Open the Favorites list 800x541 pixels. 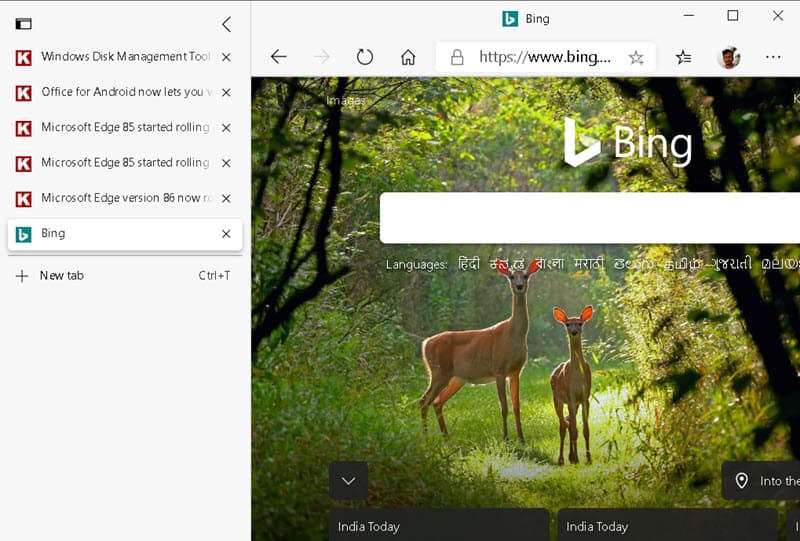[x=684, y=57]
